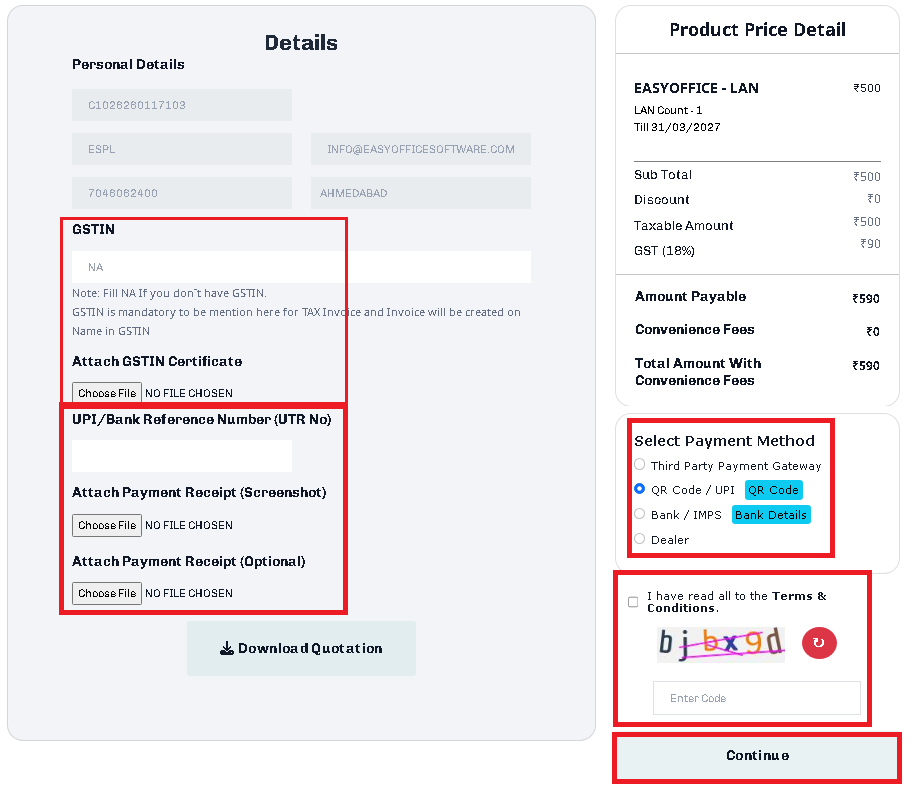Click the red captcha refresh icon

819,643
